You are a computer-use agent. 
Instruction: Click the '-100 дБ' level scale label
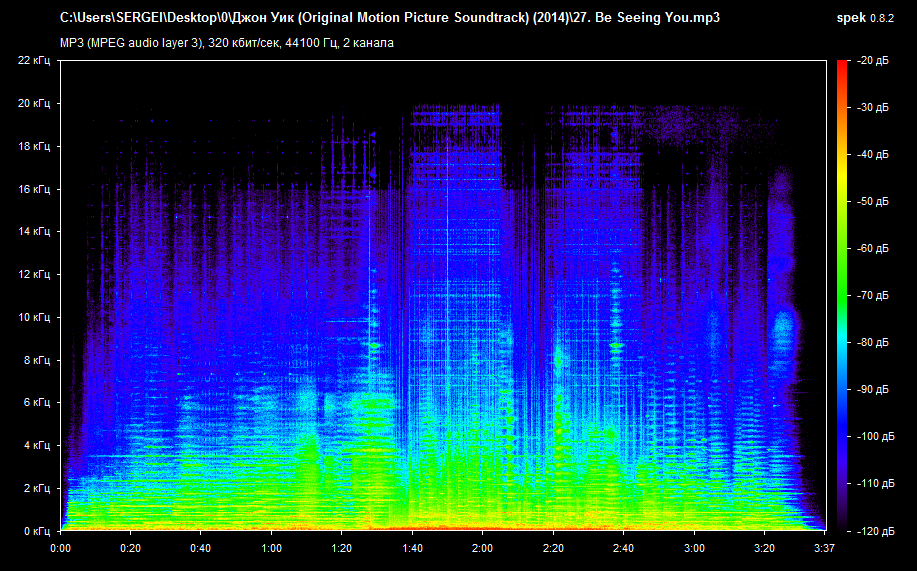pos(875,436)
